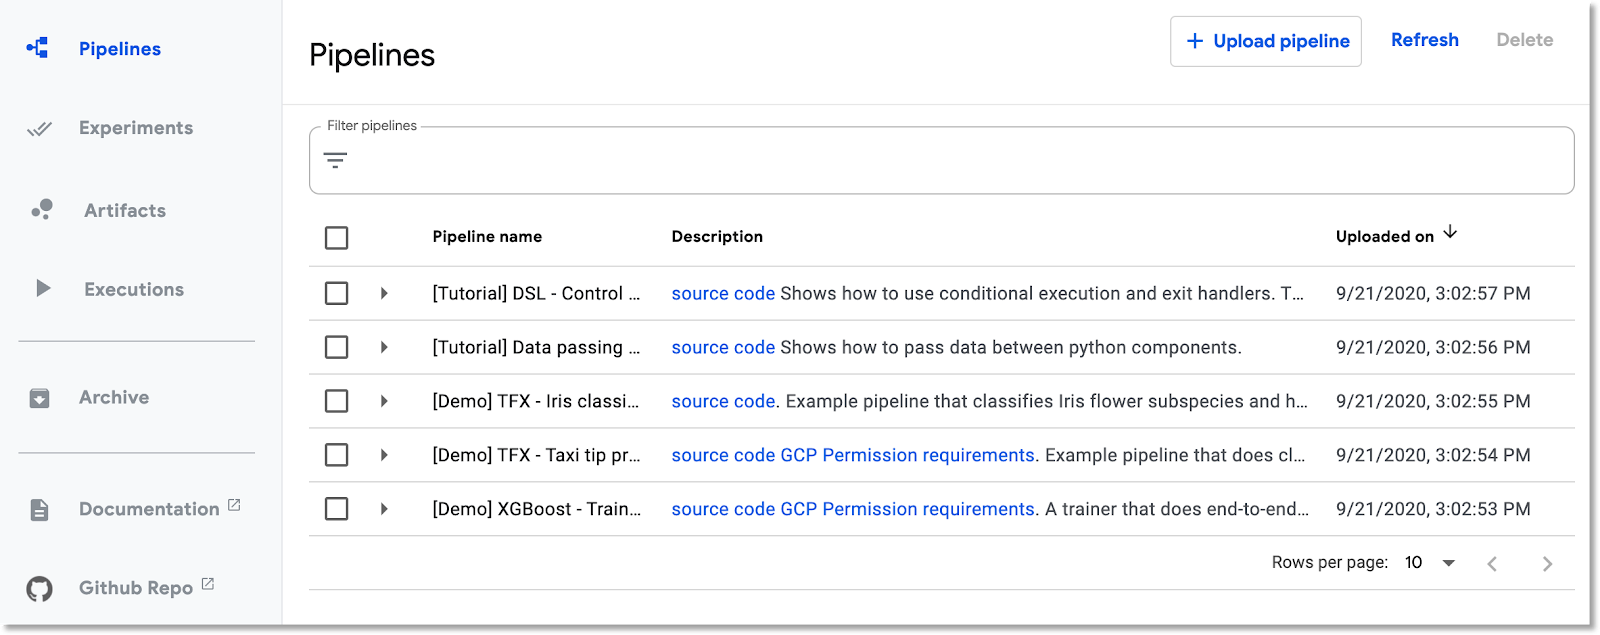
Task: Click the Documentation file icon
Action: 39,510
